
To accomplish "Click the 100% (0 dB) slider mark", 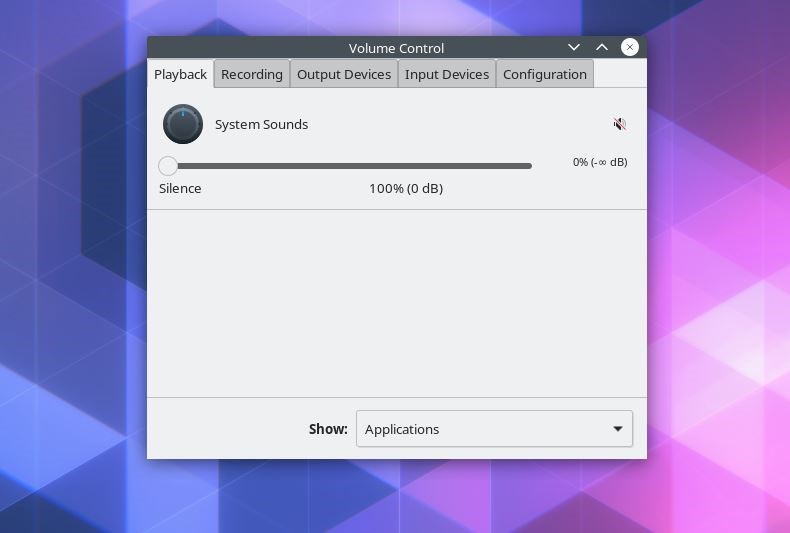I will [406, 188].
